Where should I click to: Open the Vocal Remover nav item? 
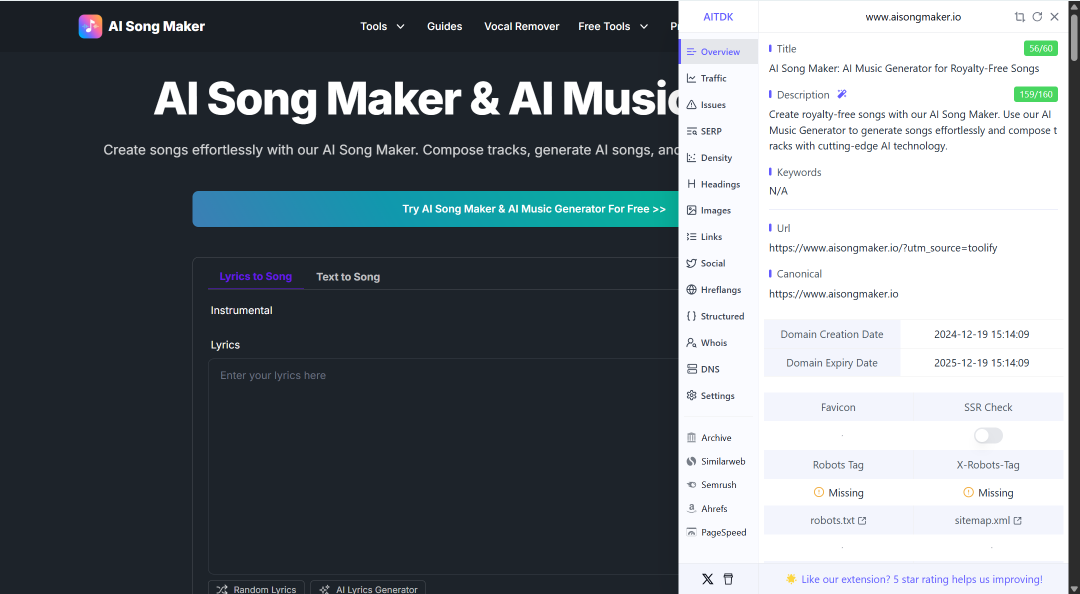(521, 26)
